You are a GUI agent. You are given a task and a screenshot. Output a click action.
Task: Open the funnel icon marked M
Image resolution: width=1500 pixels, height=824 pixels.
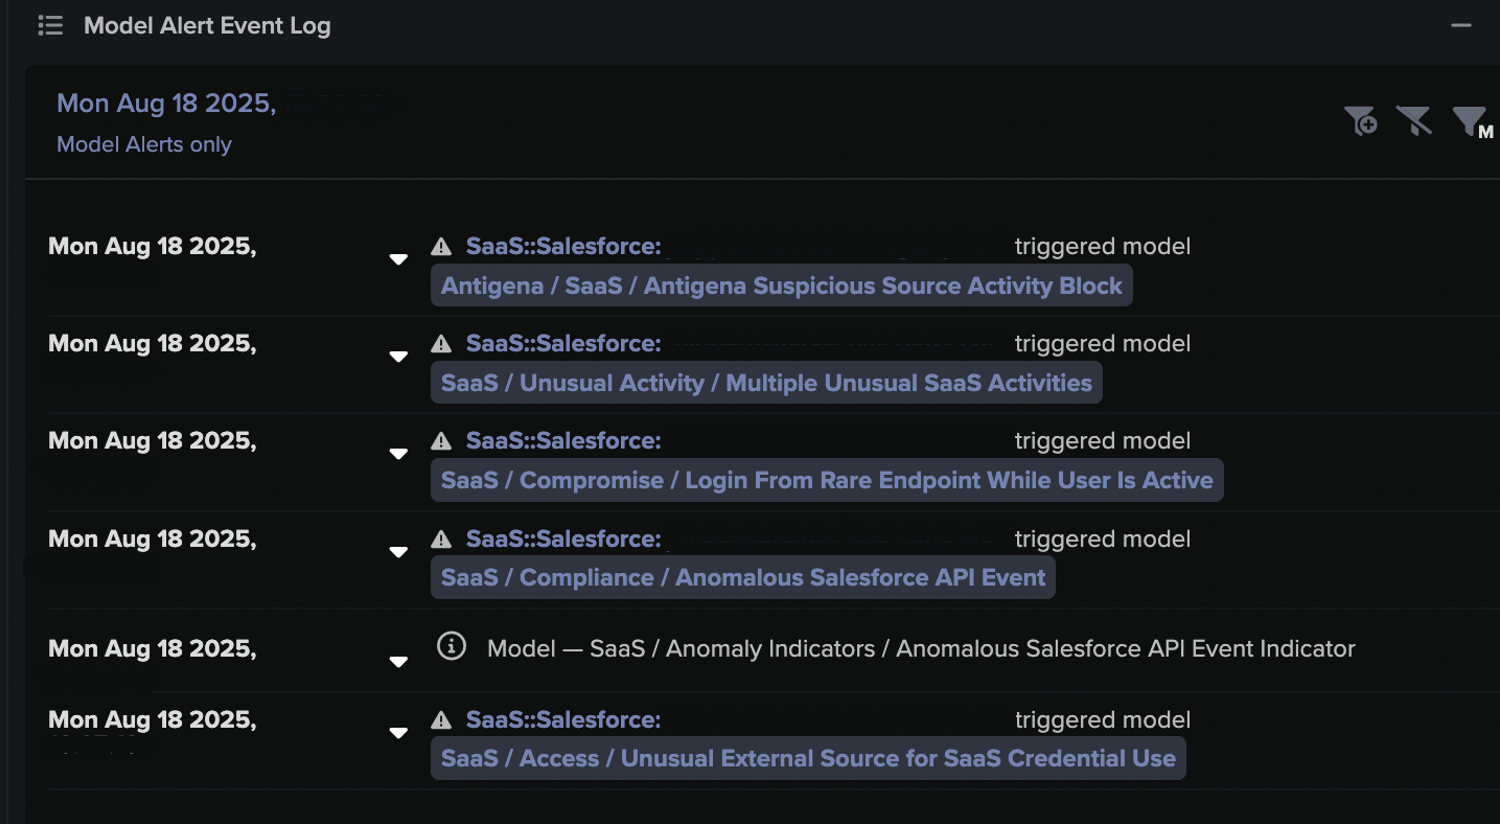tap(1472, 122)
